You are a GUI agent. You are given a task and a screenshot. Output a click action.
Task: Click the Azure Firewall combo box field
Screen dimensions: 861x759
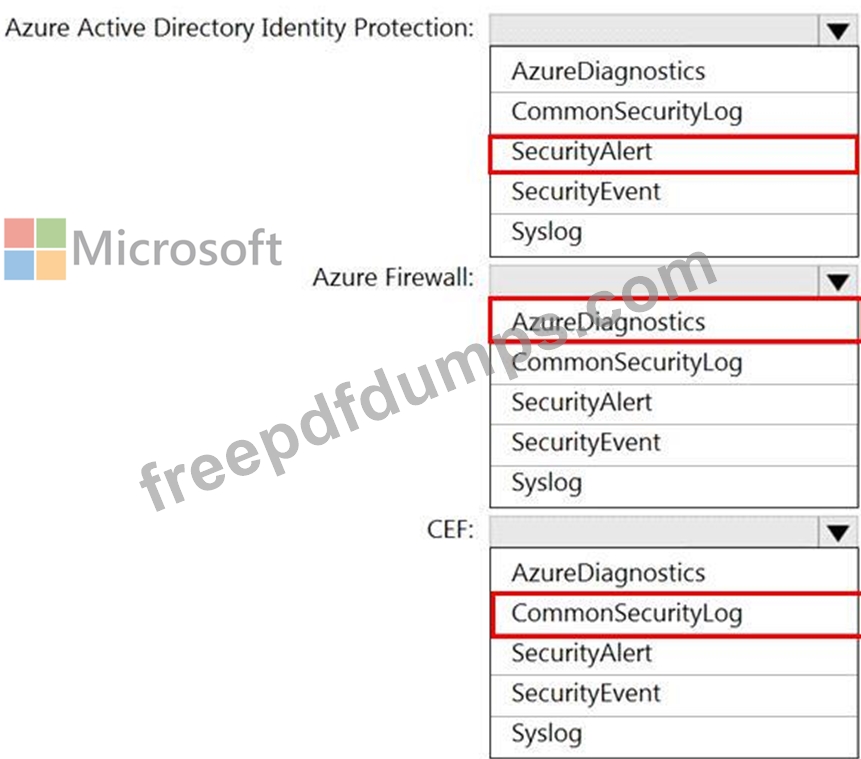[x=654, y=280]
